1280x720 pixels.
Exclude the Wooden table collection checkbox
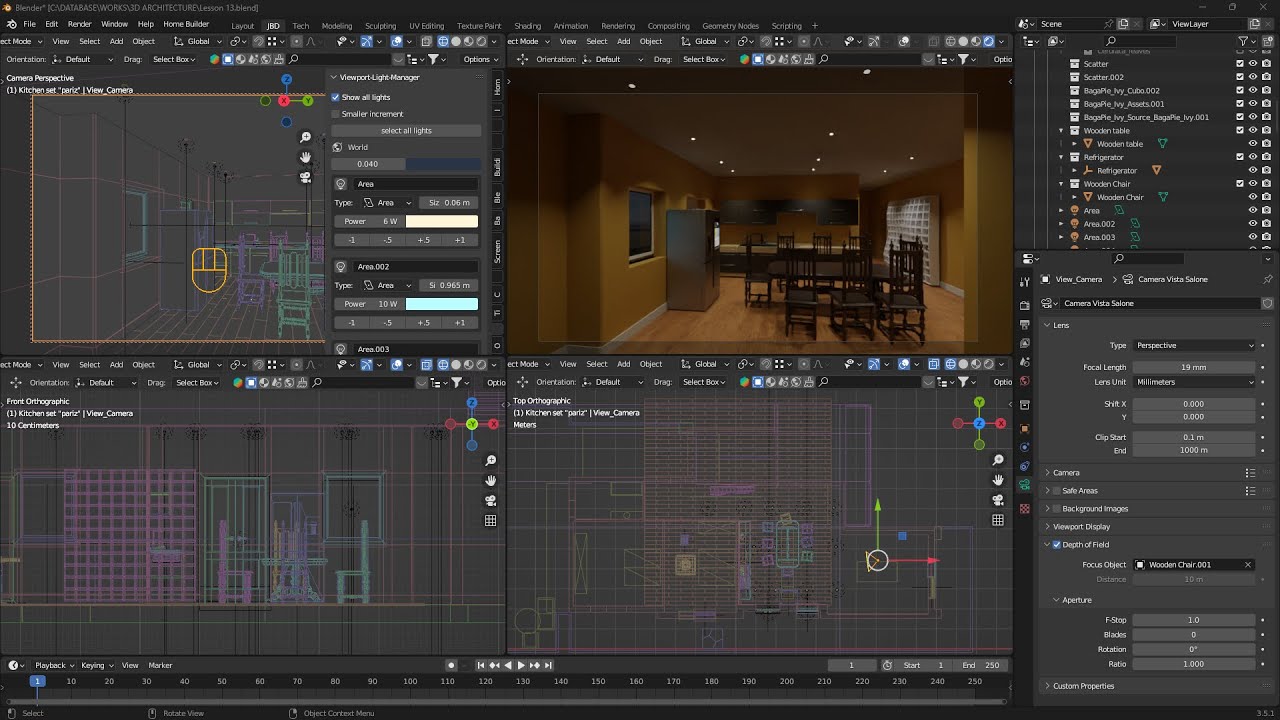[x=1240, y=131]
